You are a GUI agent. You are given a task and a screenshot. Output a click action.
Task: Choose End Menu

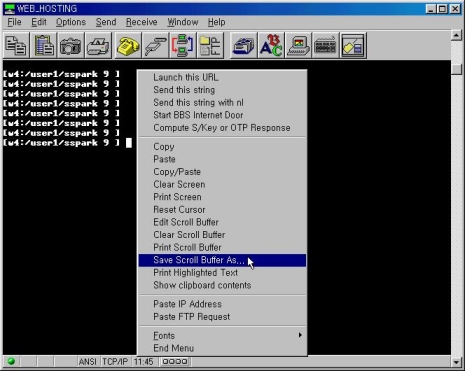click(222, 348)
